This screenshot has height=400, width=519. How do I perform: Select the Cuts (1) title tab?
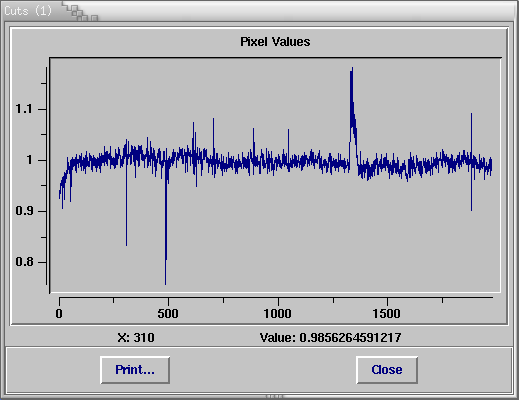pos(28,11)
